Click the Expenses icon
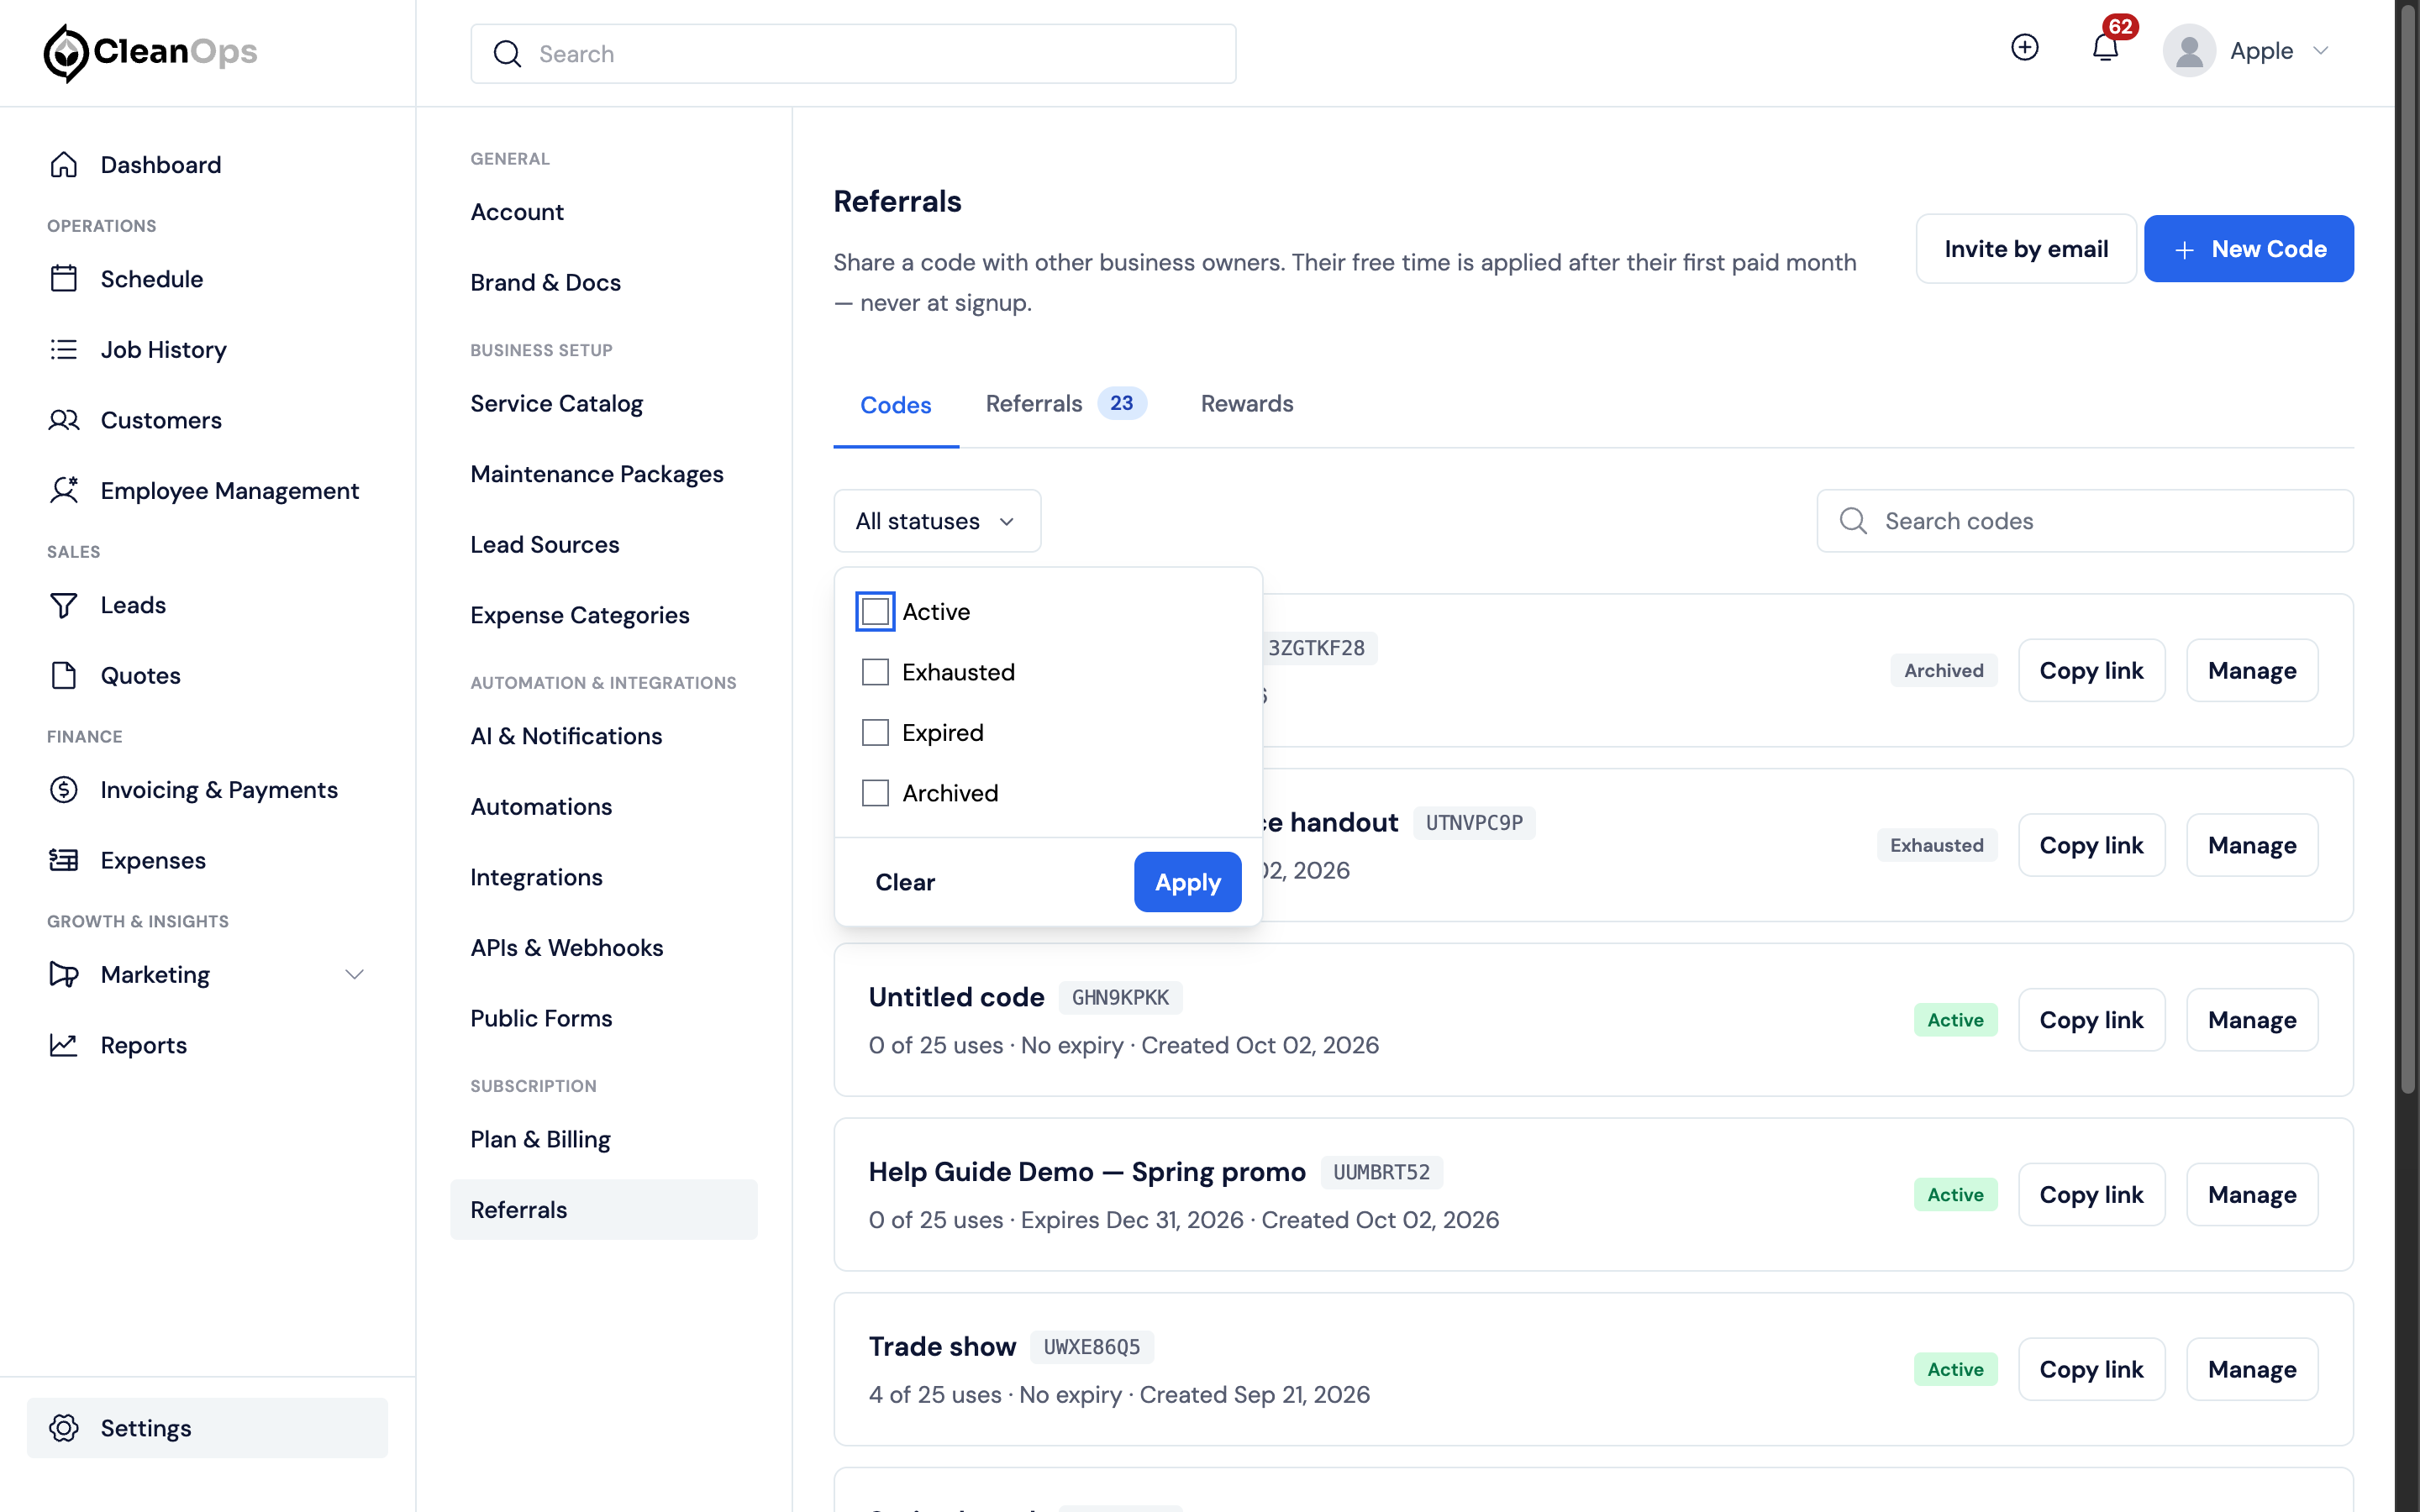 click(64, 860)
